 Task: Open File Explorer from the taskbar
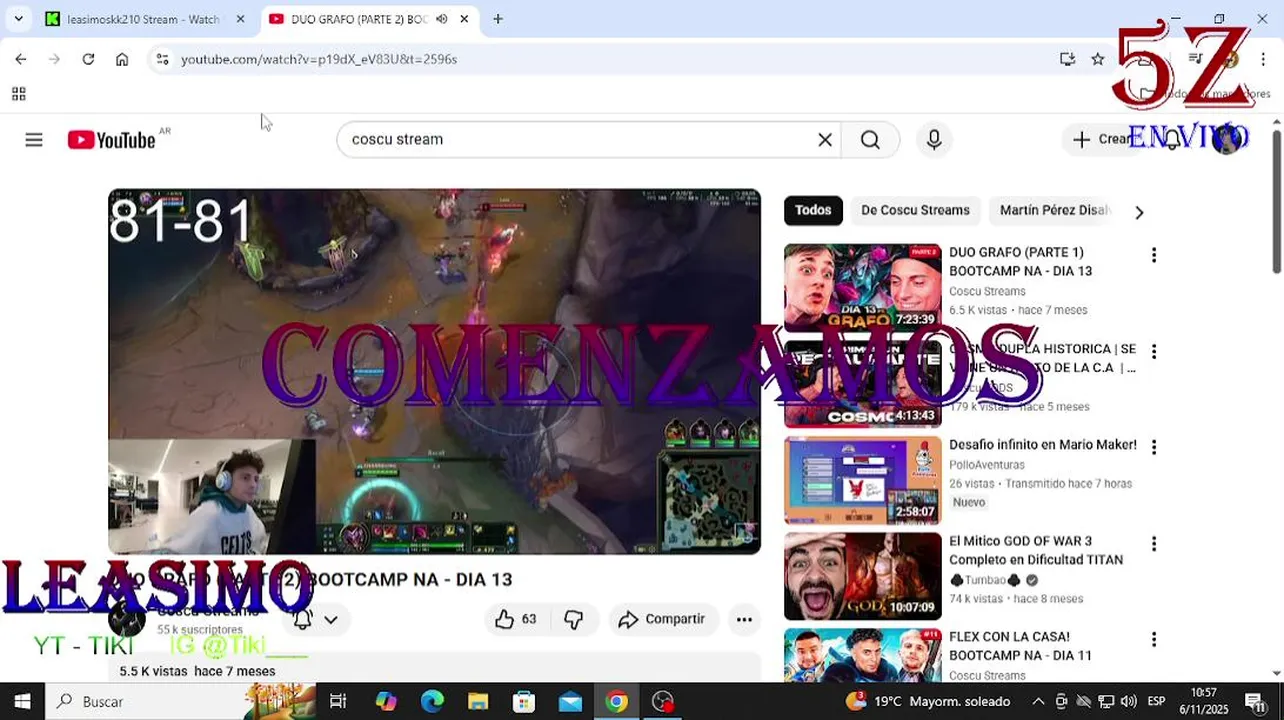pos(478,701)
